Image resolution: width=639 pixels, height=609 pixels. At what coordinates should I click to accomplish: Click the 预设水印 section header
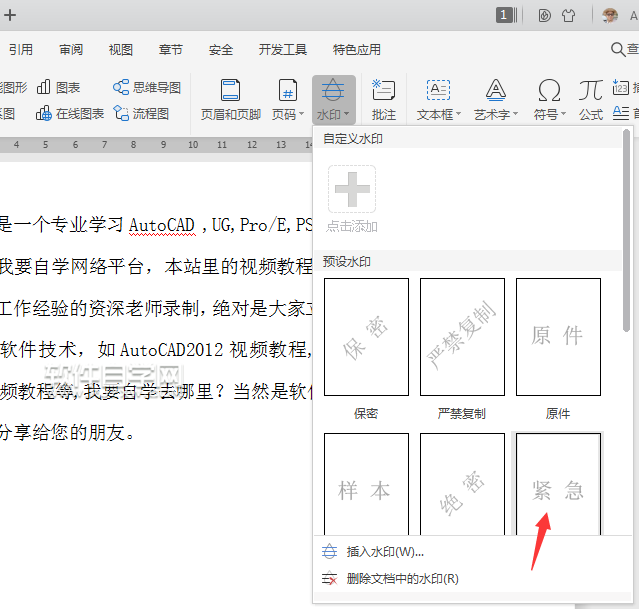(347, 262)
